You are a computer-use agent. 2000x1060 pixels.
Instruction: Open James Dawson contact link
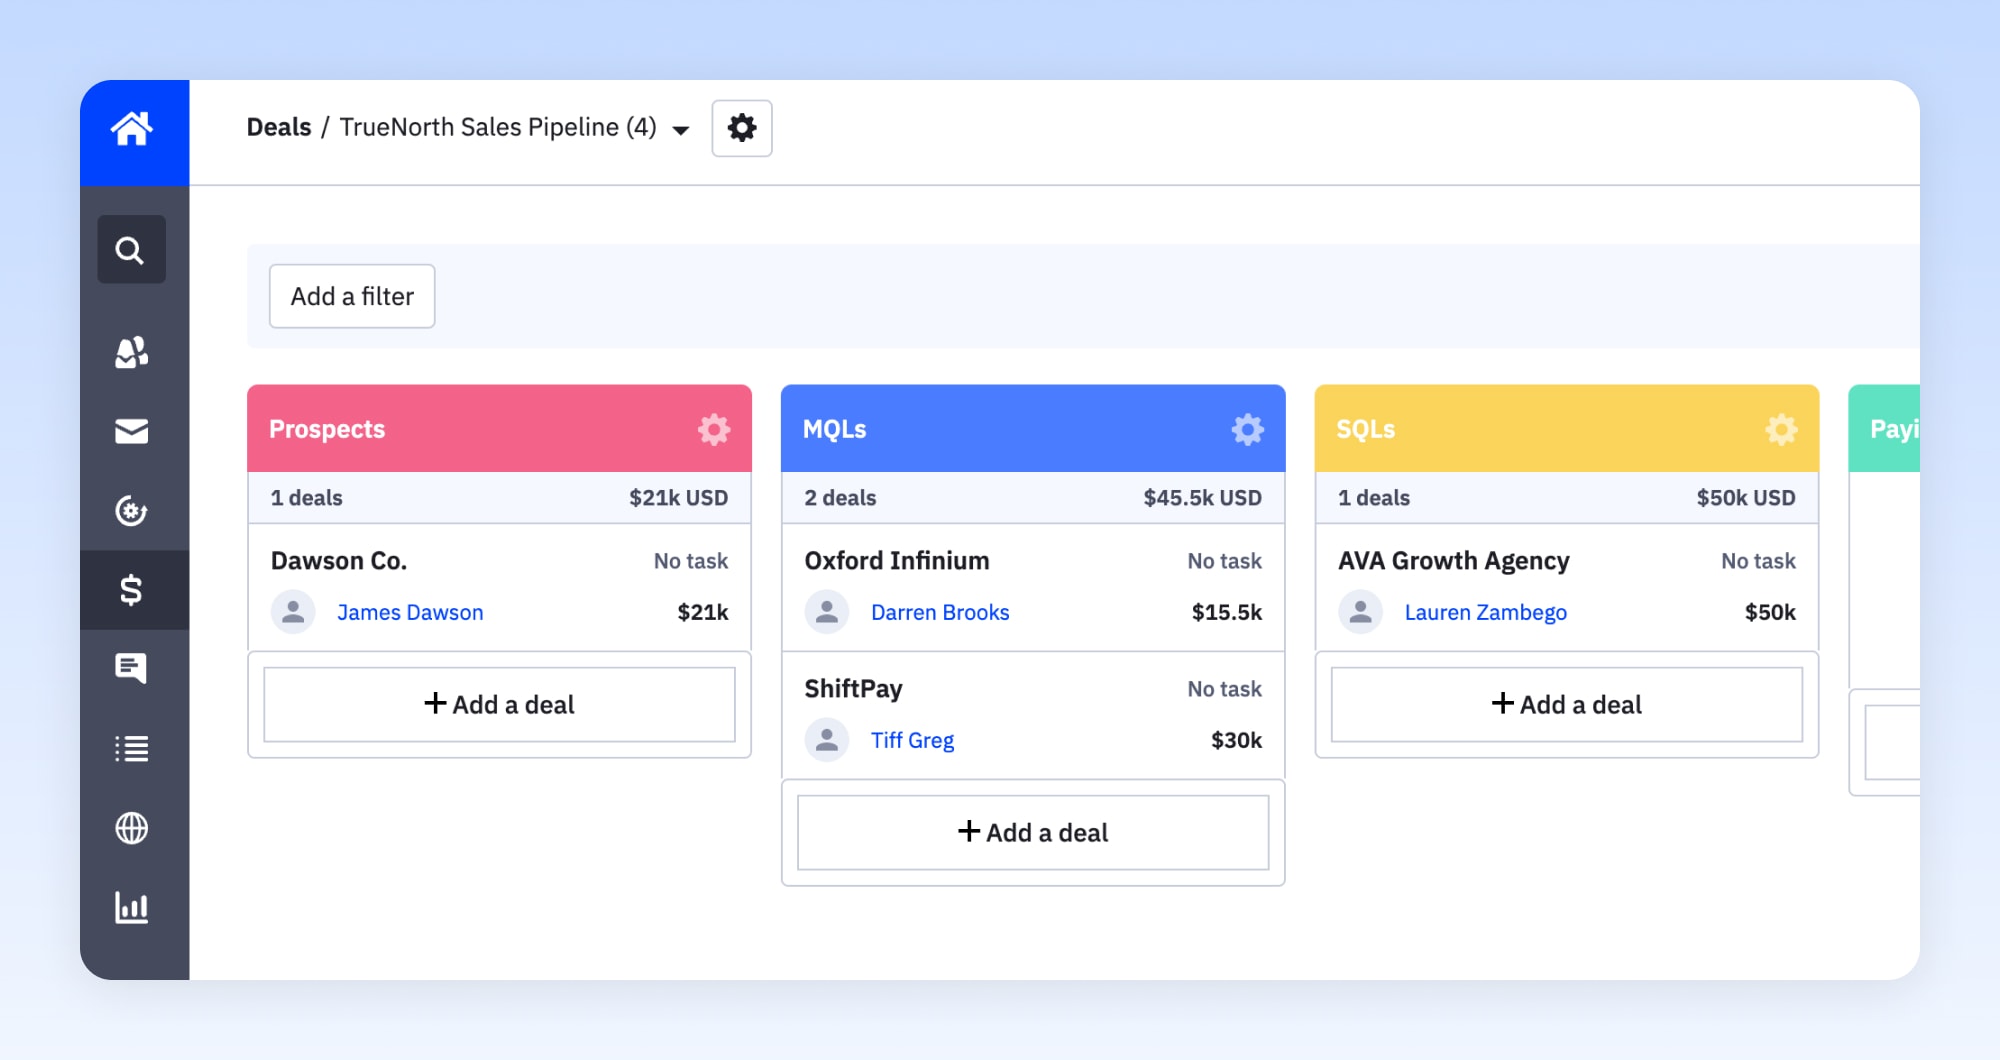(x=410, y=612)
